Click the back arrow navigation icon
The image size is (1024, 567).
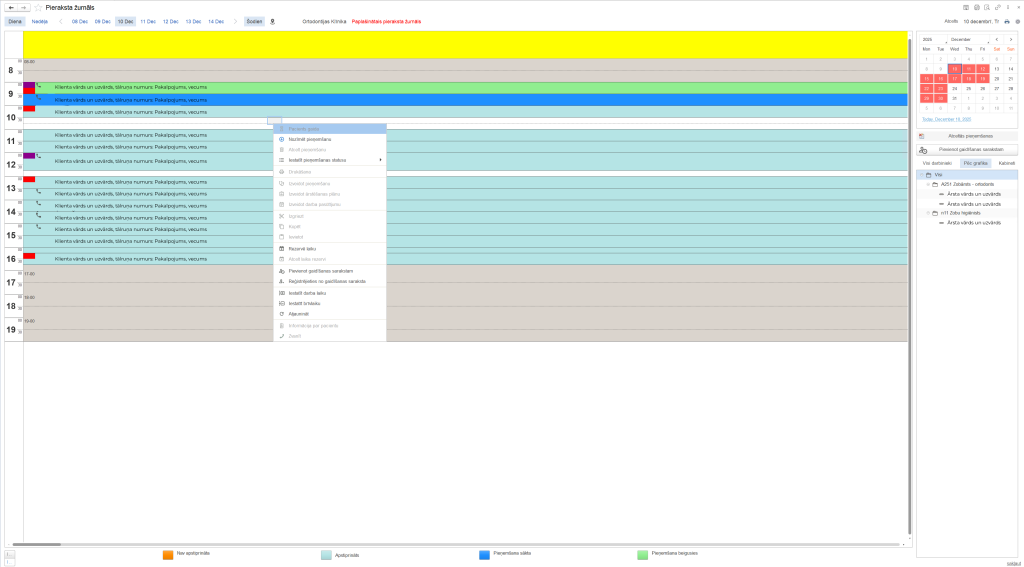coord(10,7)
